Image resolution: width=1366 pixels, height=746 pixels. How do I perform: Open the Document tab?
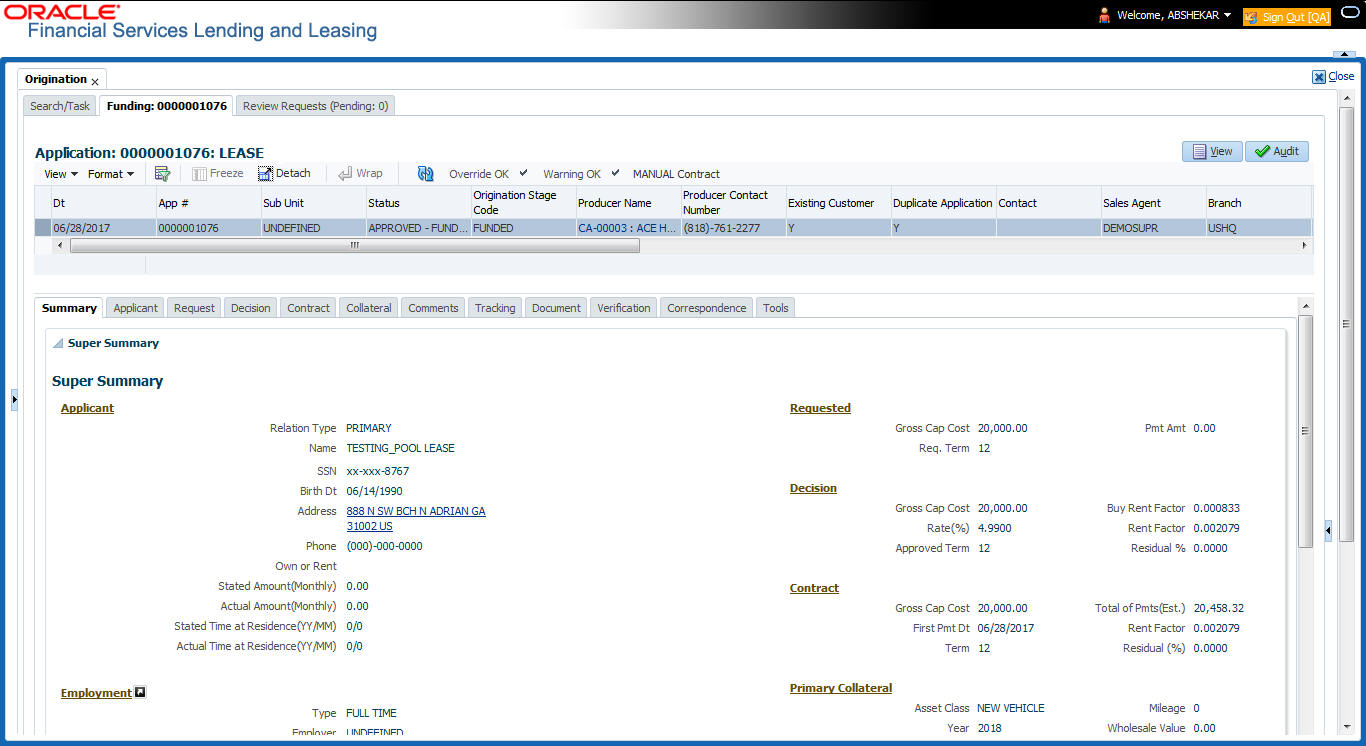click(x=556, y=308)
